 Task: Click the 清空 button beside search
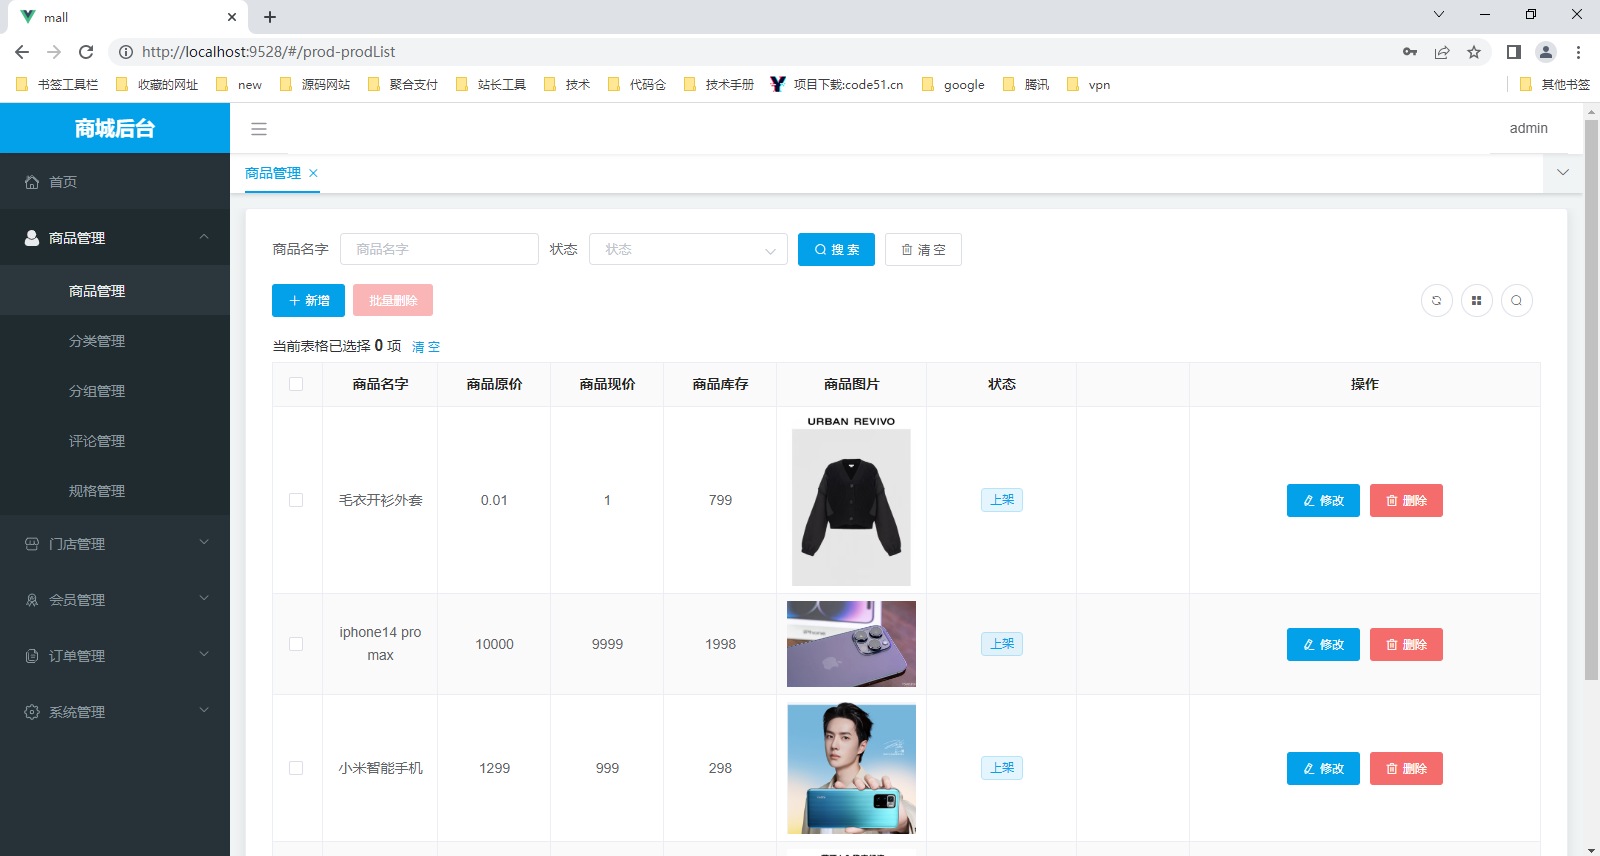pos(923,249)
